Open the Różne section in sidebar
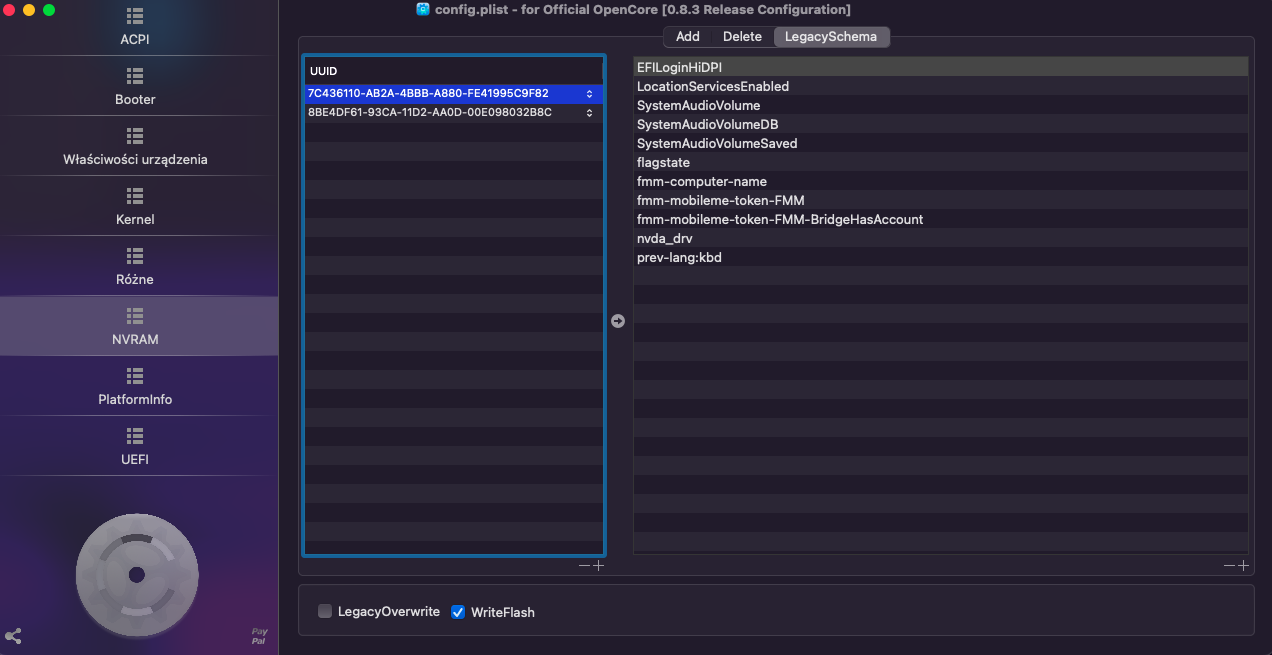 (x=135, y=267)
